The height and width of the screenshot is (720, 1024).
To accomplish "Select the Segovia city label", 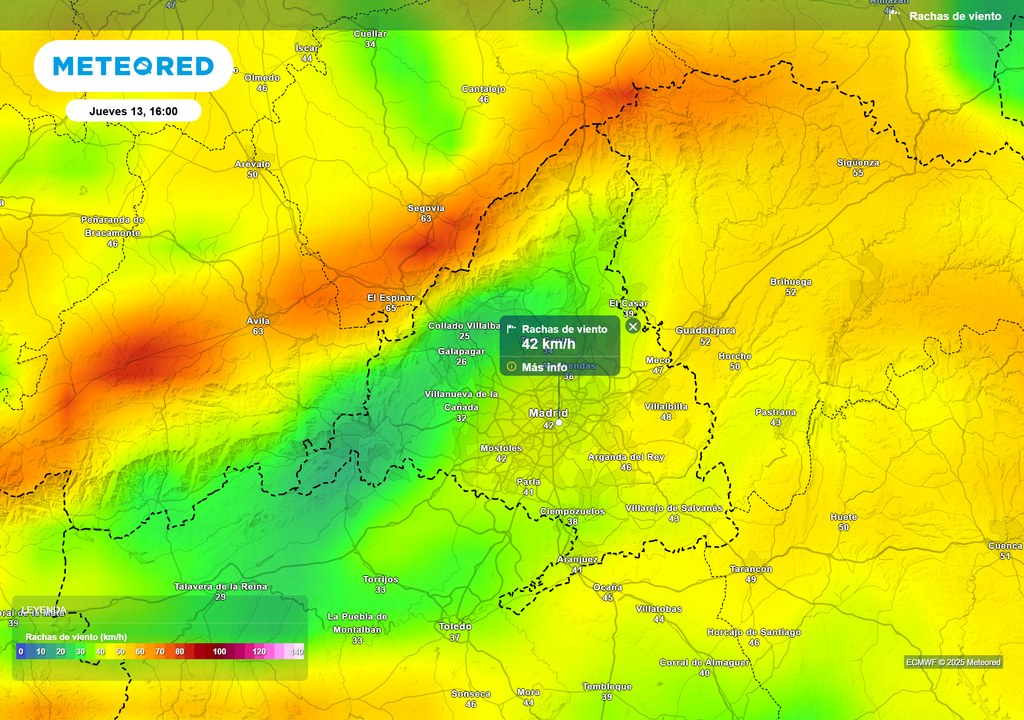I will click(426, 208).
